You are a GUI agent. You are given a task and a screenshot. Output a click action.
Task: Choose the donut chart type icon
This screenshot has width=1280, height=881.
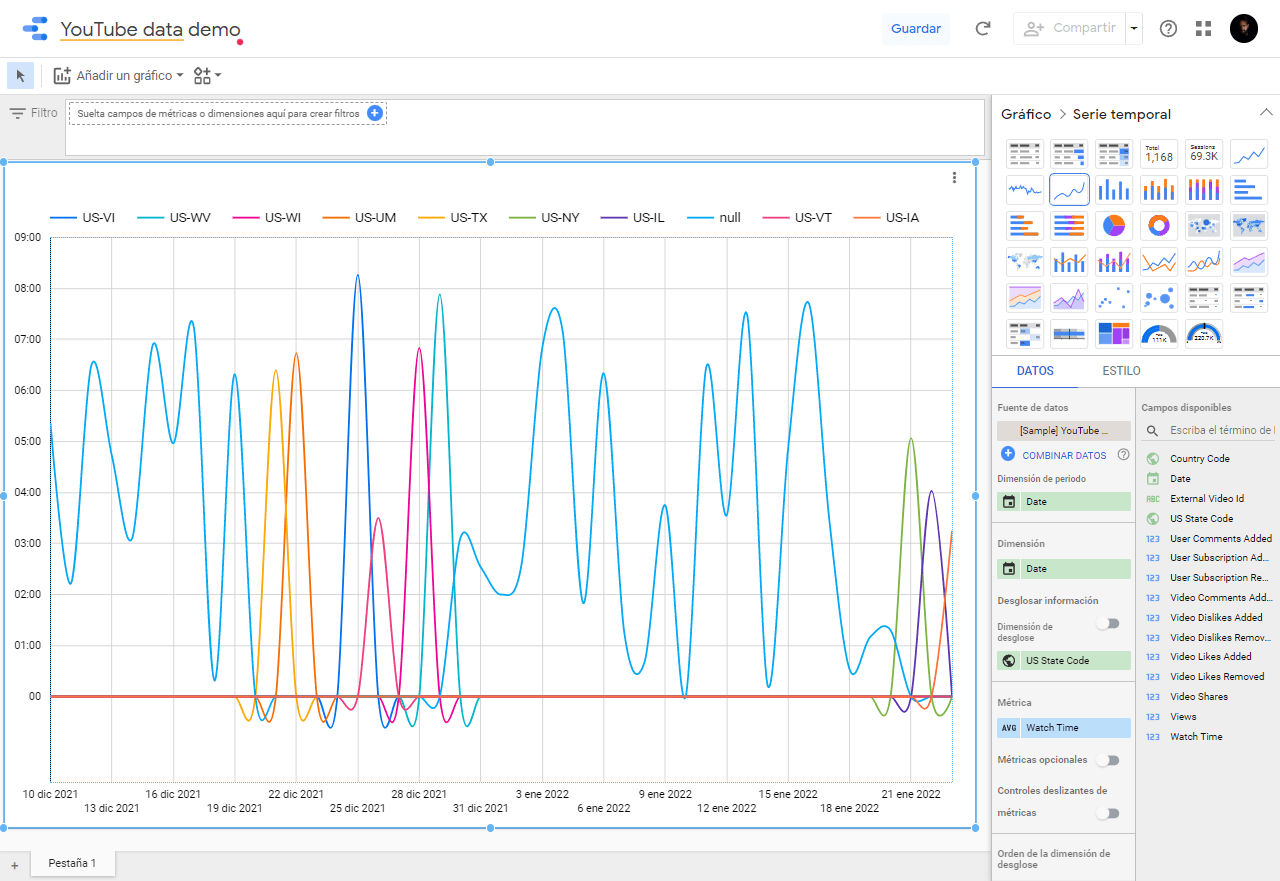tap(1159, 226)
